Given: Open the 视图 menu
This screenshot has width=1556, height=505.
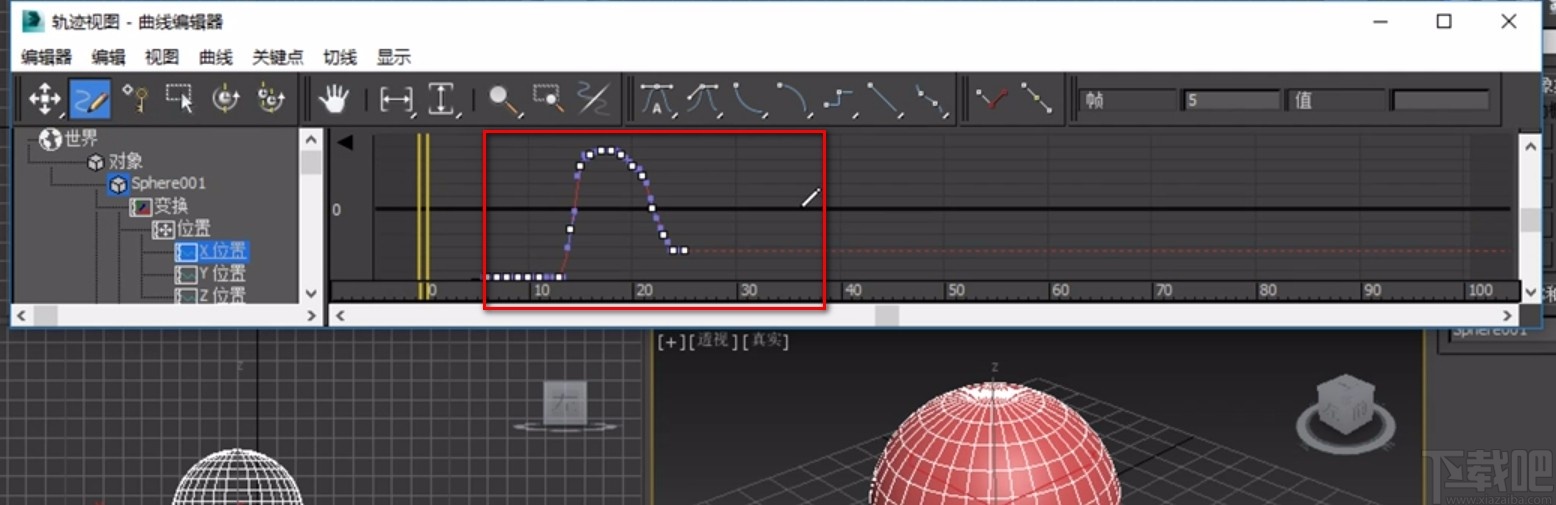Looking at the screenshot, I should (162, 57).
